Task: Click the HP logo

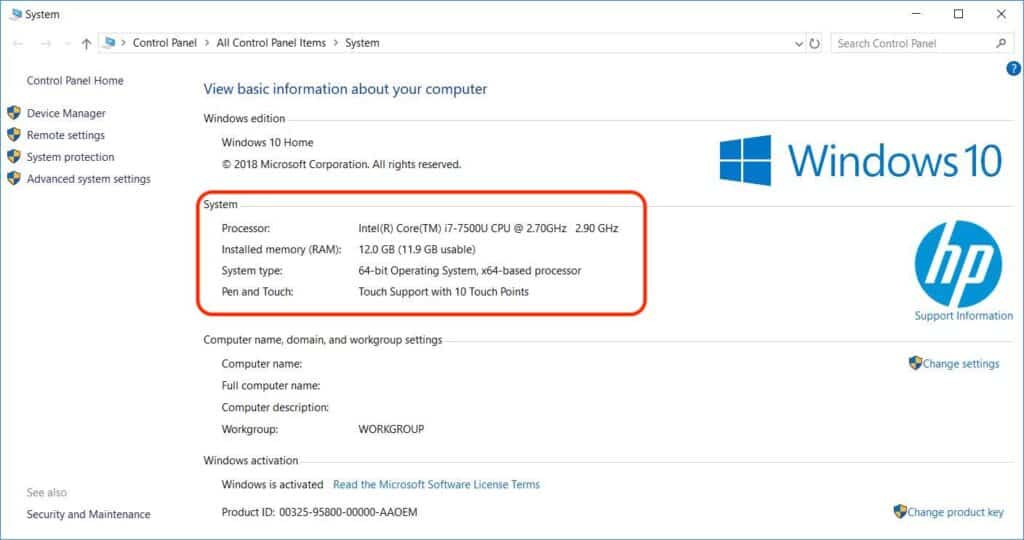Action: pos(958,264)
